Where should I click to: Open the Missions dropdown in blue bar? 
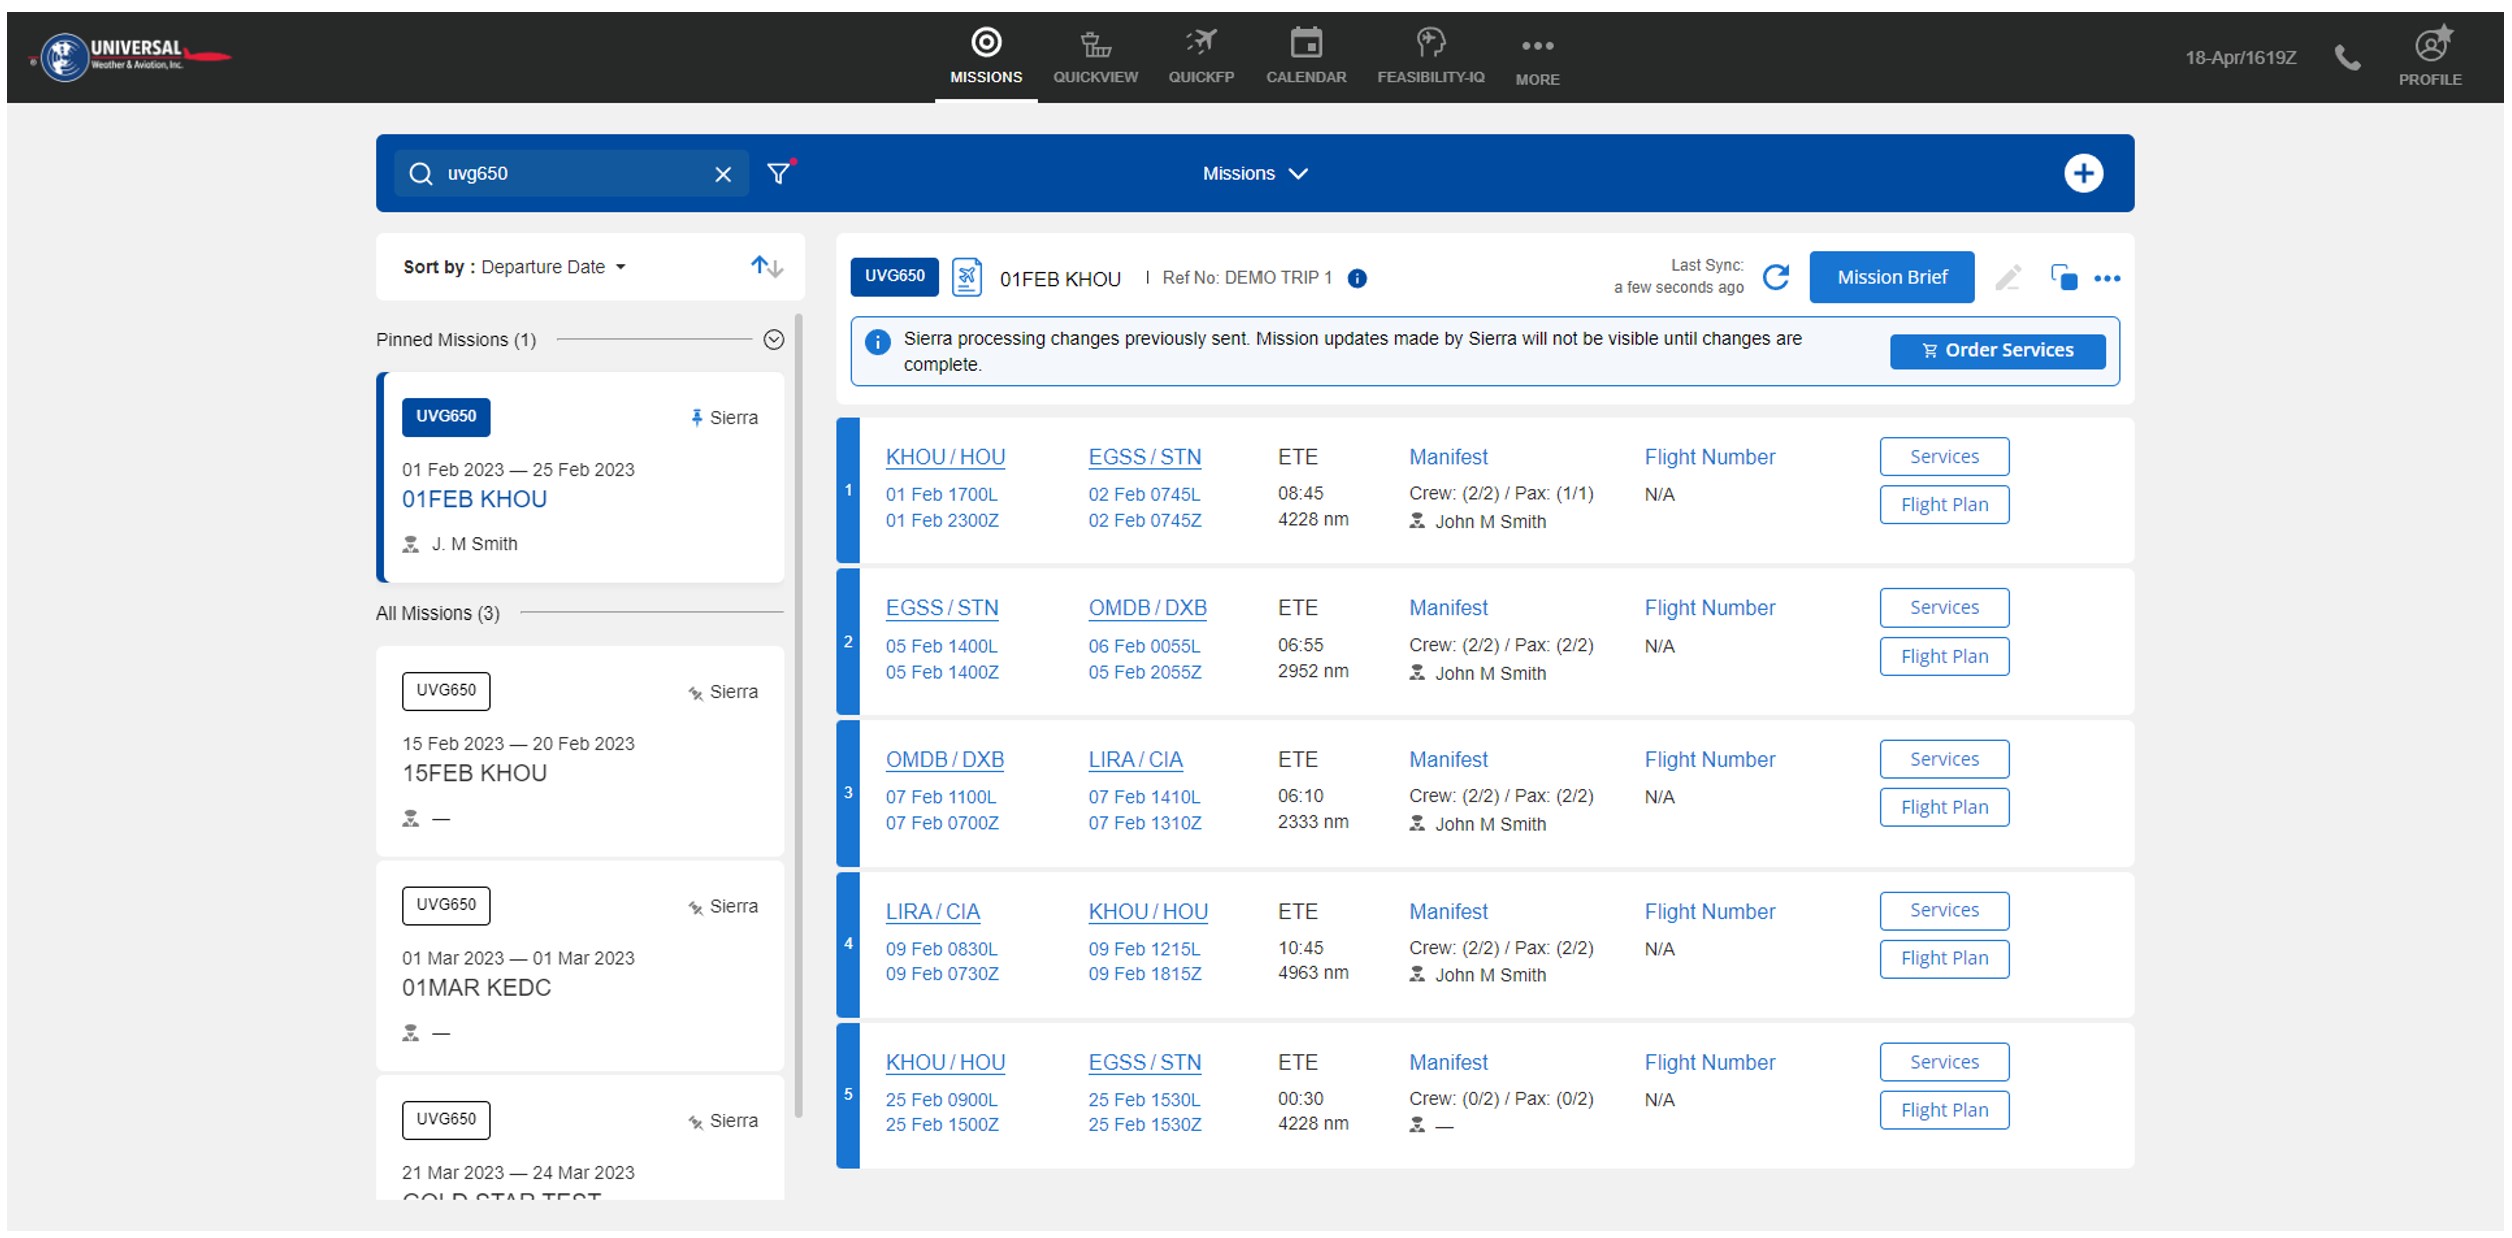[x=1255, y=173]
